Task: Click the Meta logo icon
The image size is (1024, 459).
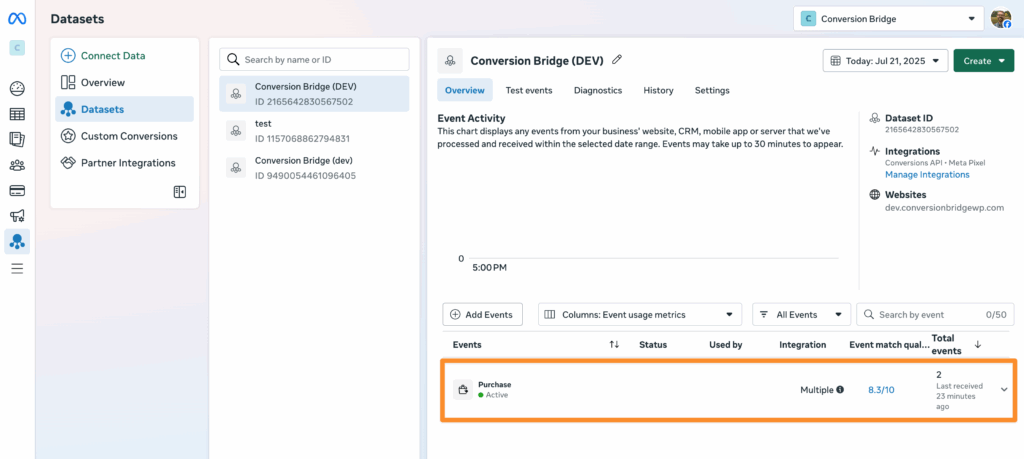Action: pos(17,19)
